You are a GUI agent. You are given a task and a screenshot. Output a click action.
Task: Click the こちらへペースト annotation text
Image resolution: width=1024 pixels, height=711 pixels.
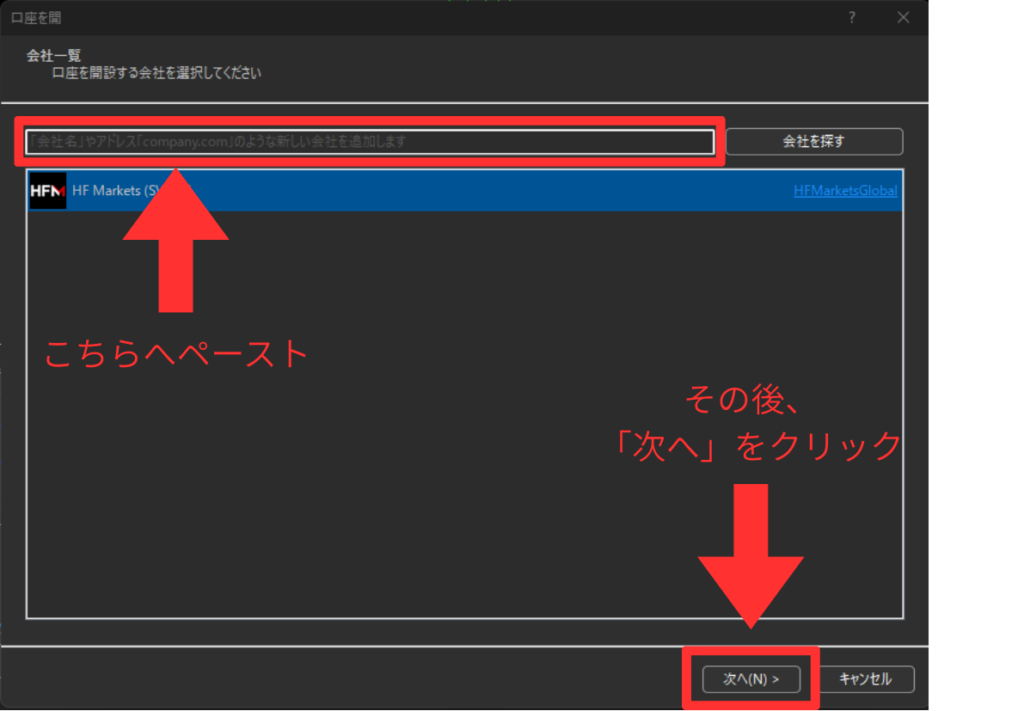pos(176,355)
